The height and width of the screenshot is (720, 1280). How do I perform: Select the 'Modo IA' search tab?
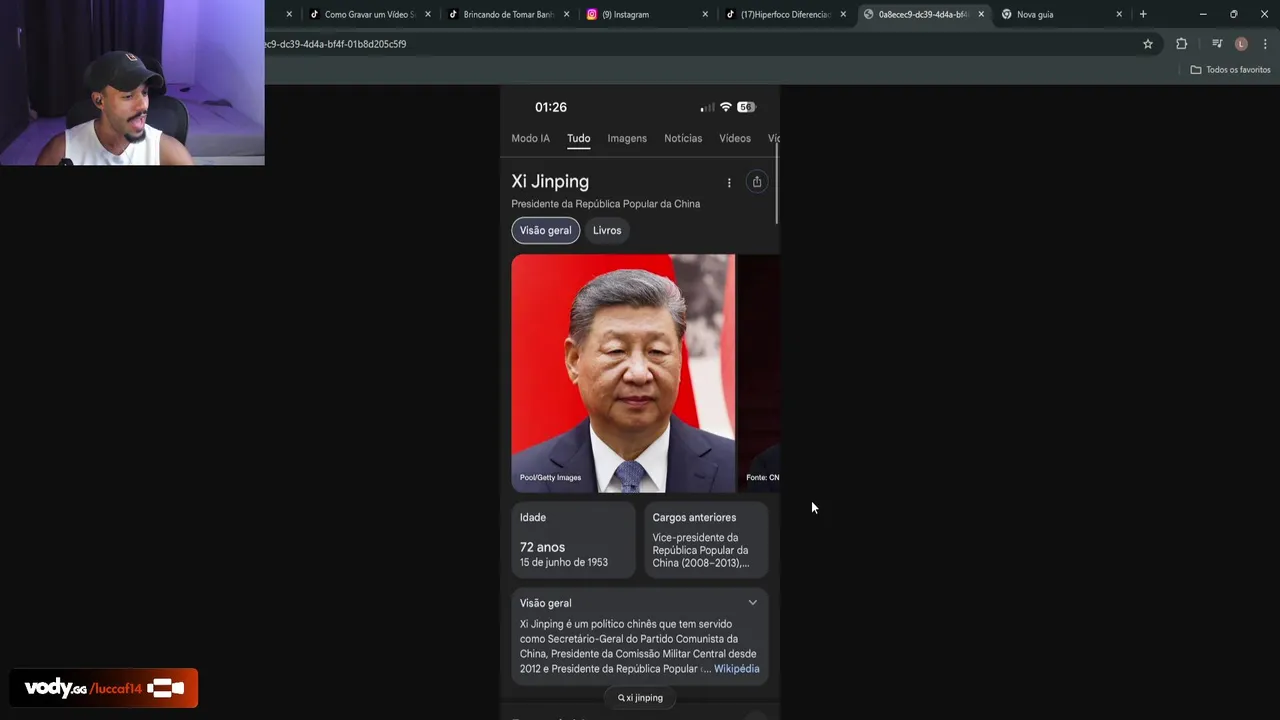[x=530, y=138]
